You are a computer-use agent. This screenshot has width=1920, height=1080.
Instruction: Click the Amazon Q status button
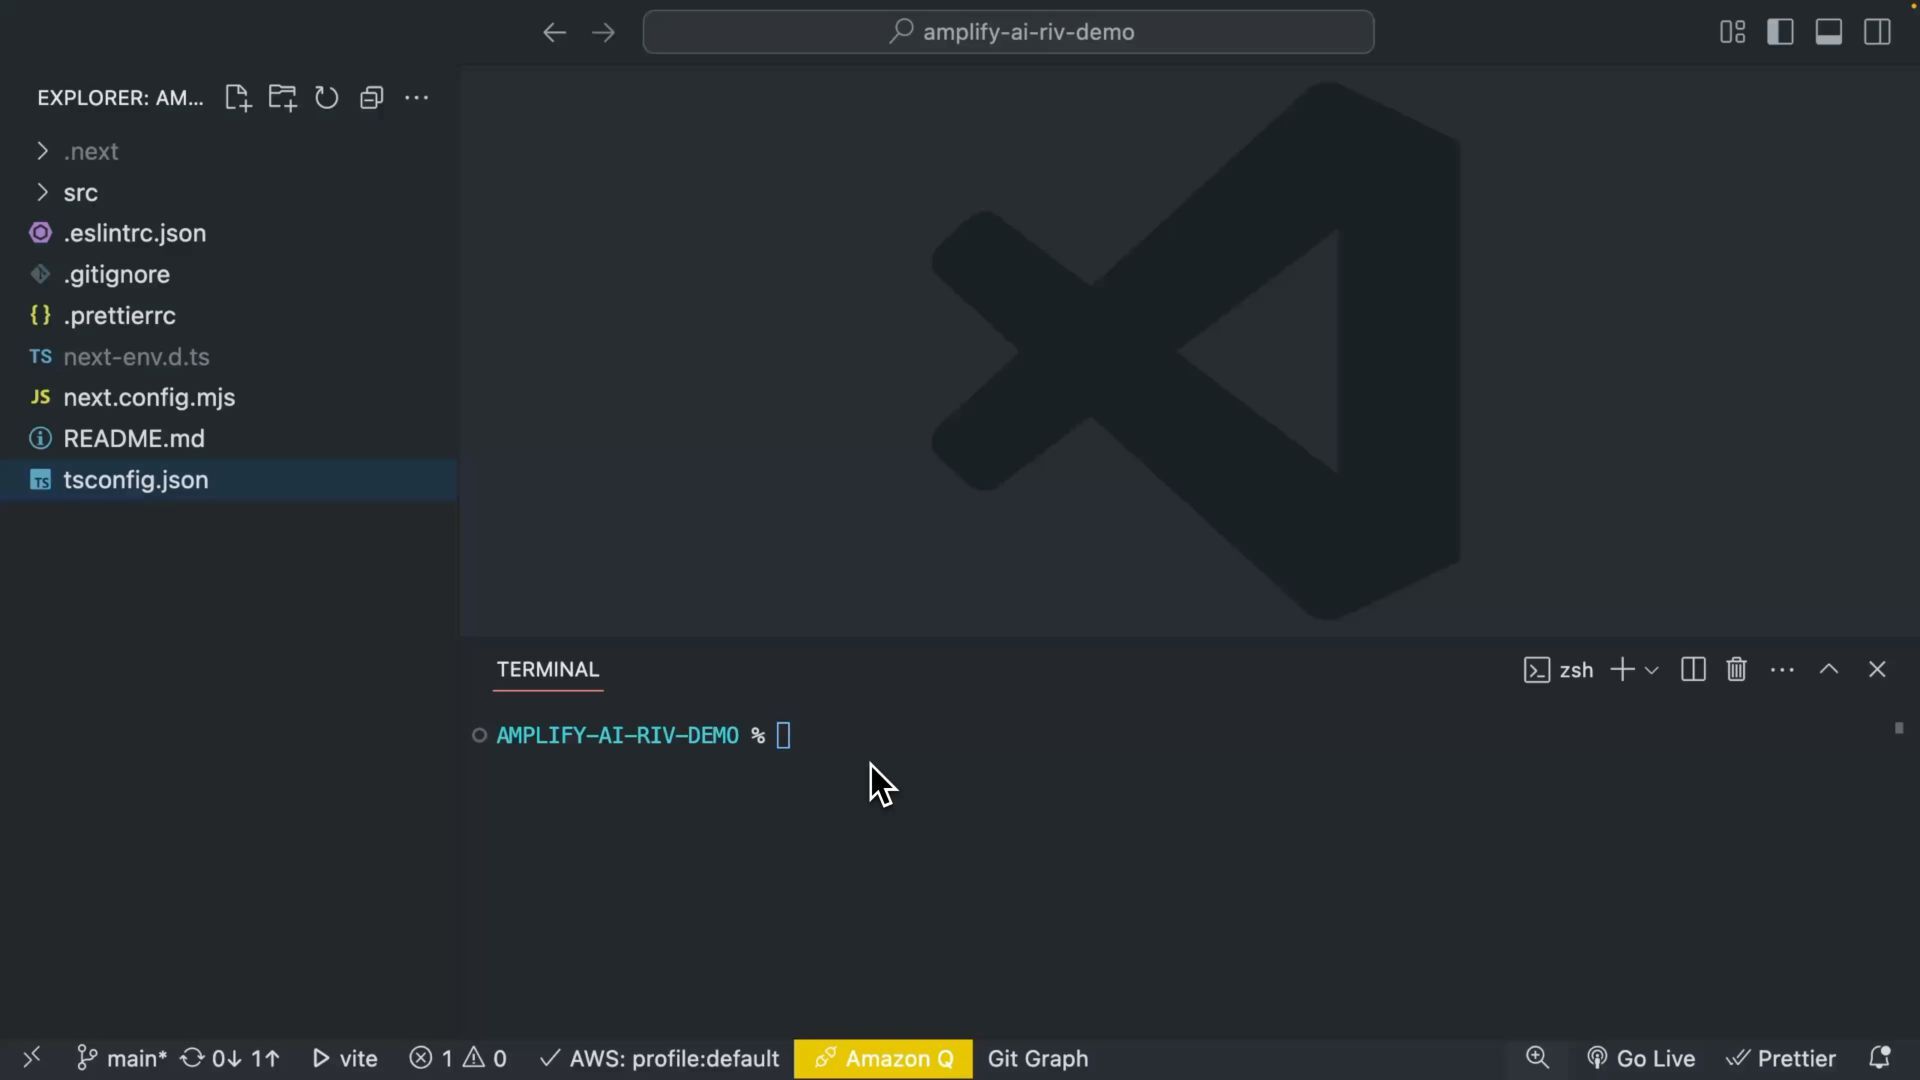[883, 1058]
